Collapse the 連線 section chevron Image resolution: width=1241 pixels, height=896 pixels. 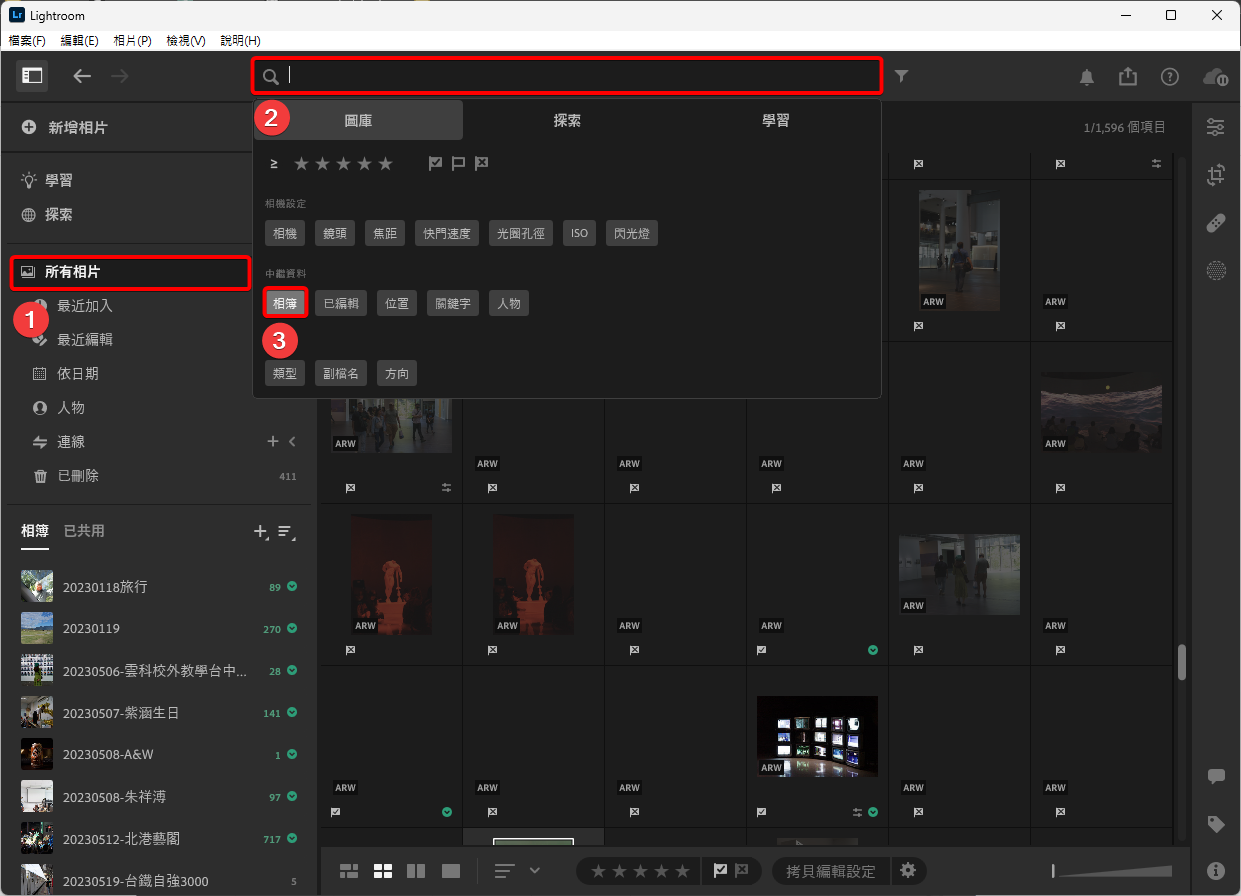point(292,442)
